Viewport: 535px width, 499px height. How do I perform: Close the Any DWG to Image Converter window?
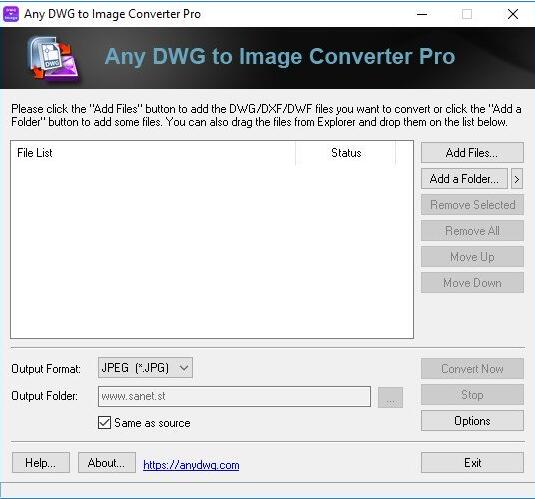point(512,14)
